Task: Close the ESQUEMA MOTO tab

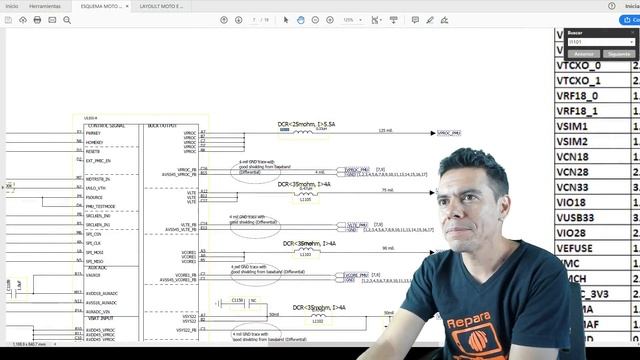Action: 127,6
